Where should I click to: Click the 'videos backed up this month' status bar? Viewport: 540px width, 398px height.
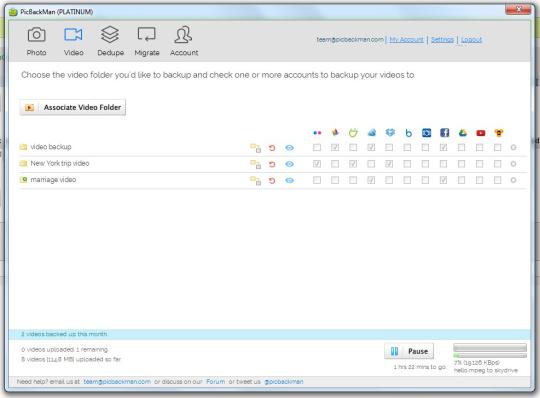pos(269,334)
